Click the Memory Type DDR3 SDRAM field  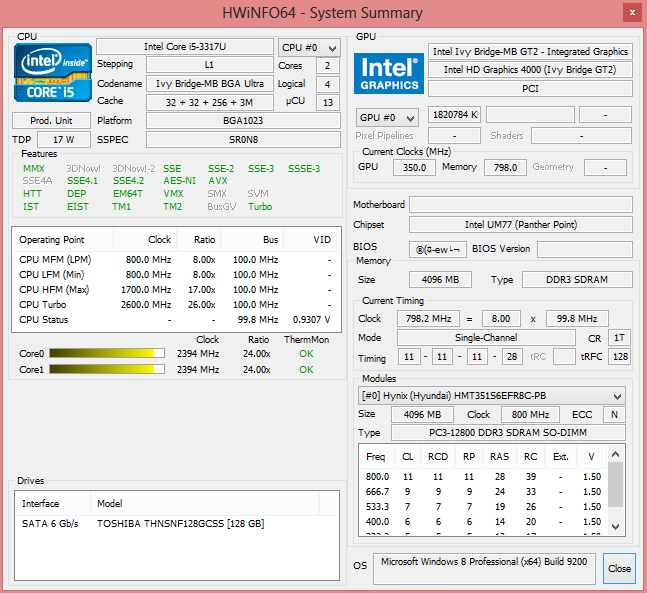coord(577,279)
